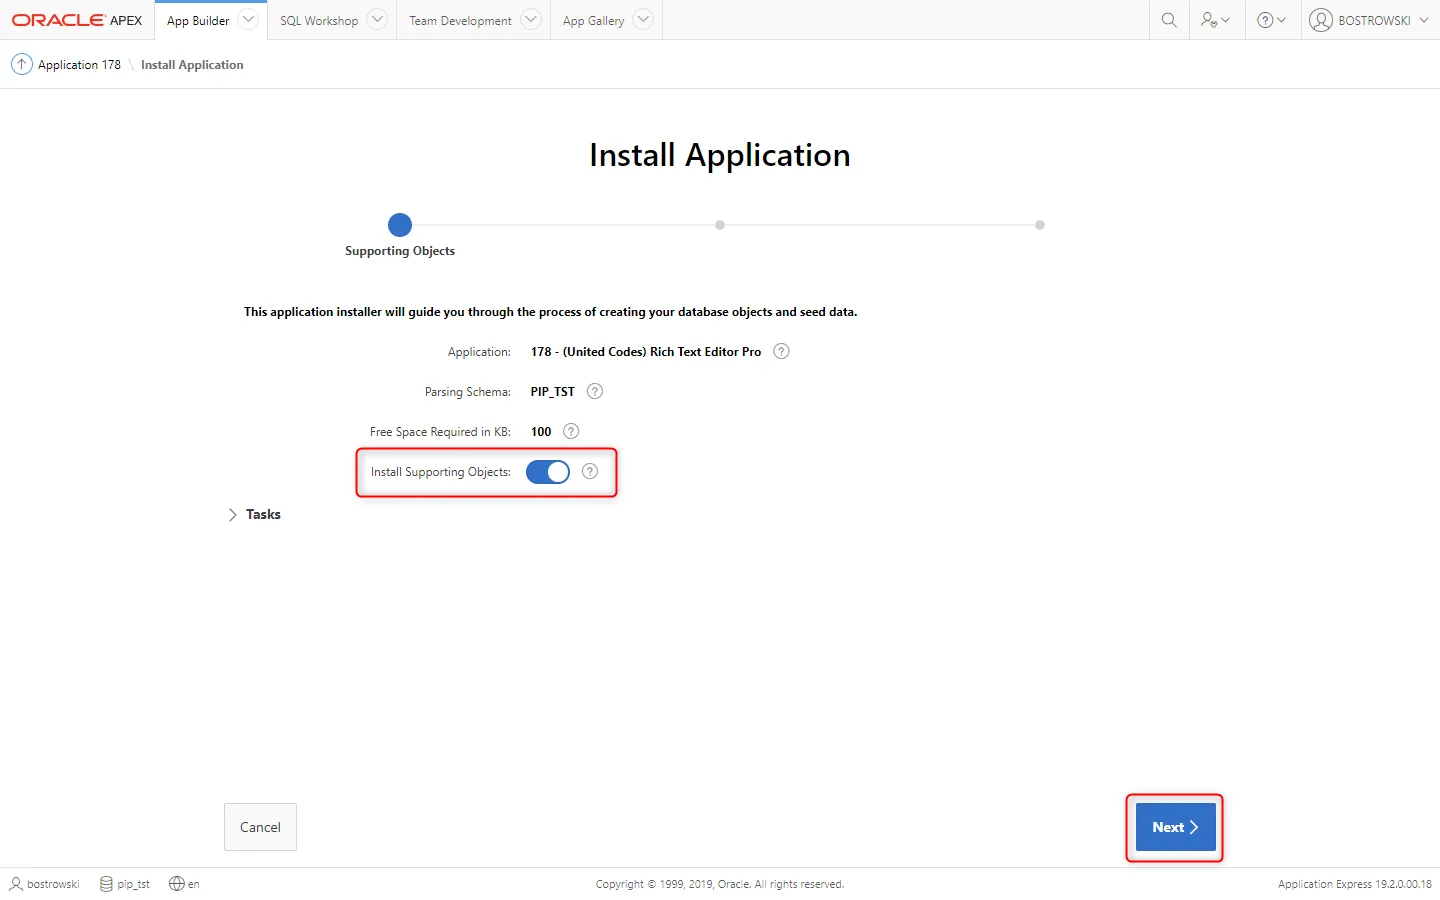Click help icon next to Application name

781,351
